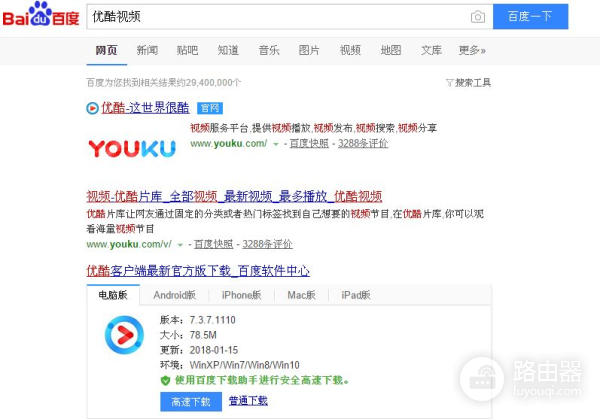Open the 文库 tab

[431, 50]
